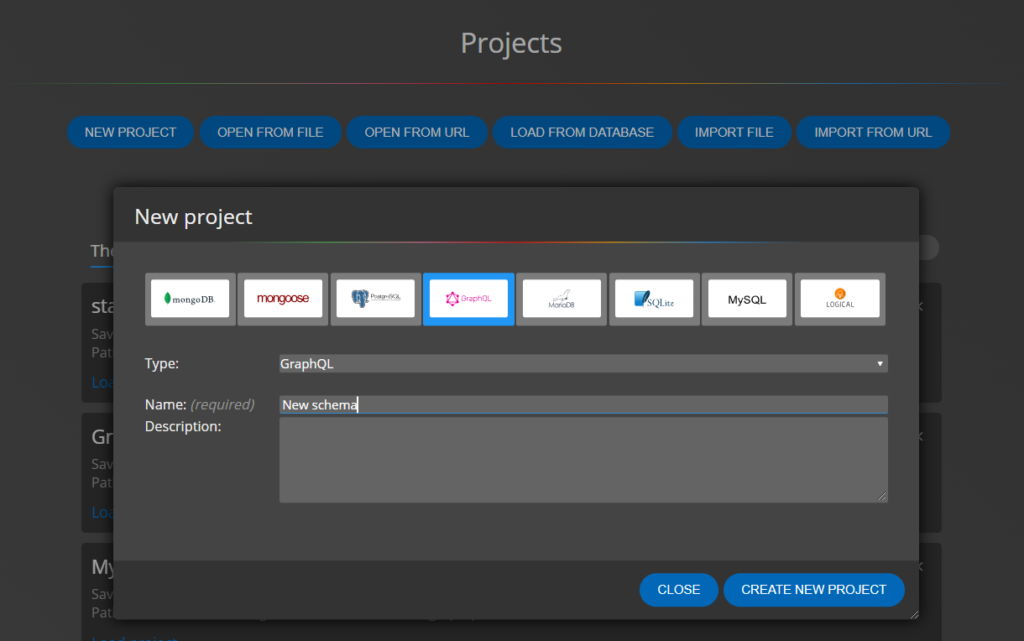This screenshot has height=641, width=1024.
Task: Open the Type dropdown showing GraphQL
Action: [583, 364]
